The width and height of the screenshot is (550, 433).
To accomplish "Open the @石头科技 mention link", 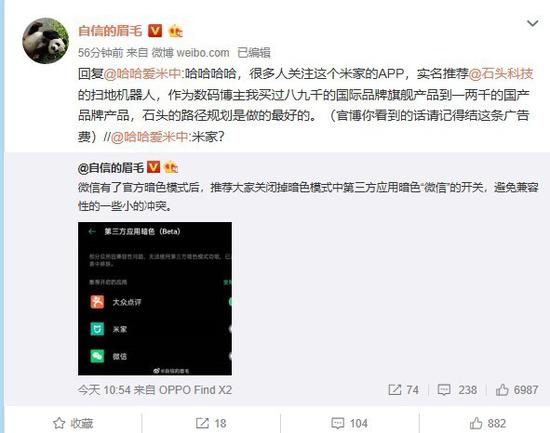I will click(x=501, y=74).
